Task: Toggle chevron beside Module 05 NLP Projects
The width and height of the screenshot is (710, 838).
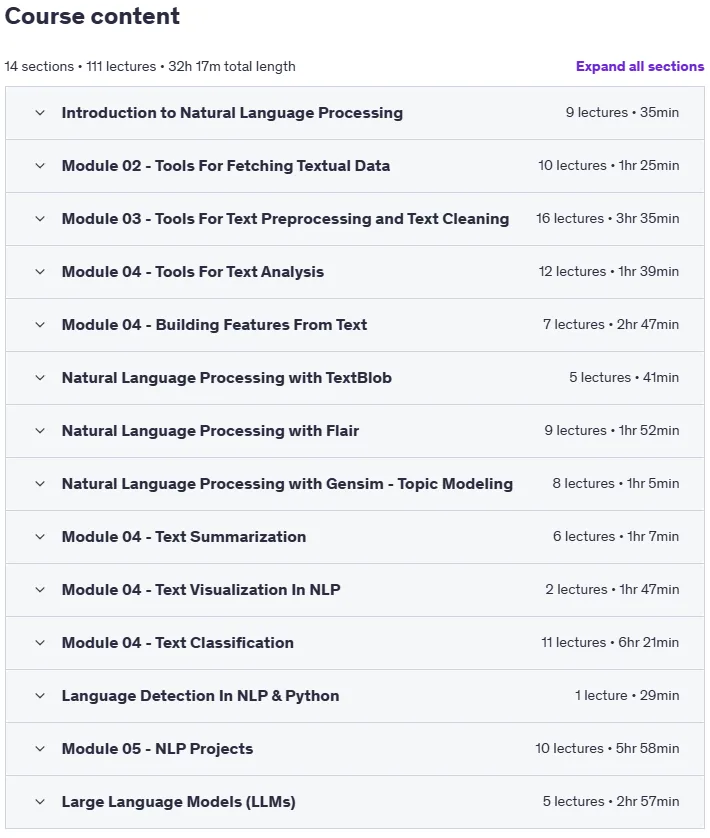Action: click(40, 749)
